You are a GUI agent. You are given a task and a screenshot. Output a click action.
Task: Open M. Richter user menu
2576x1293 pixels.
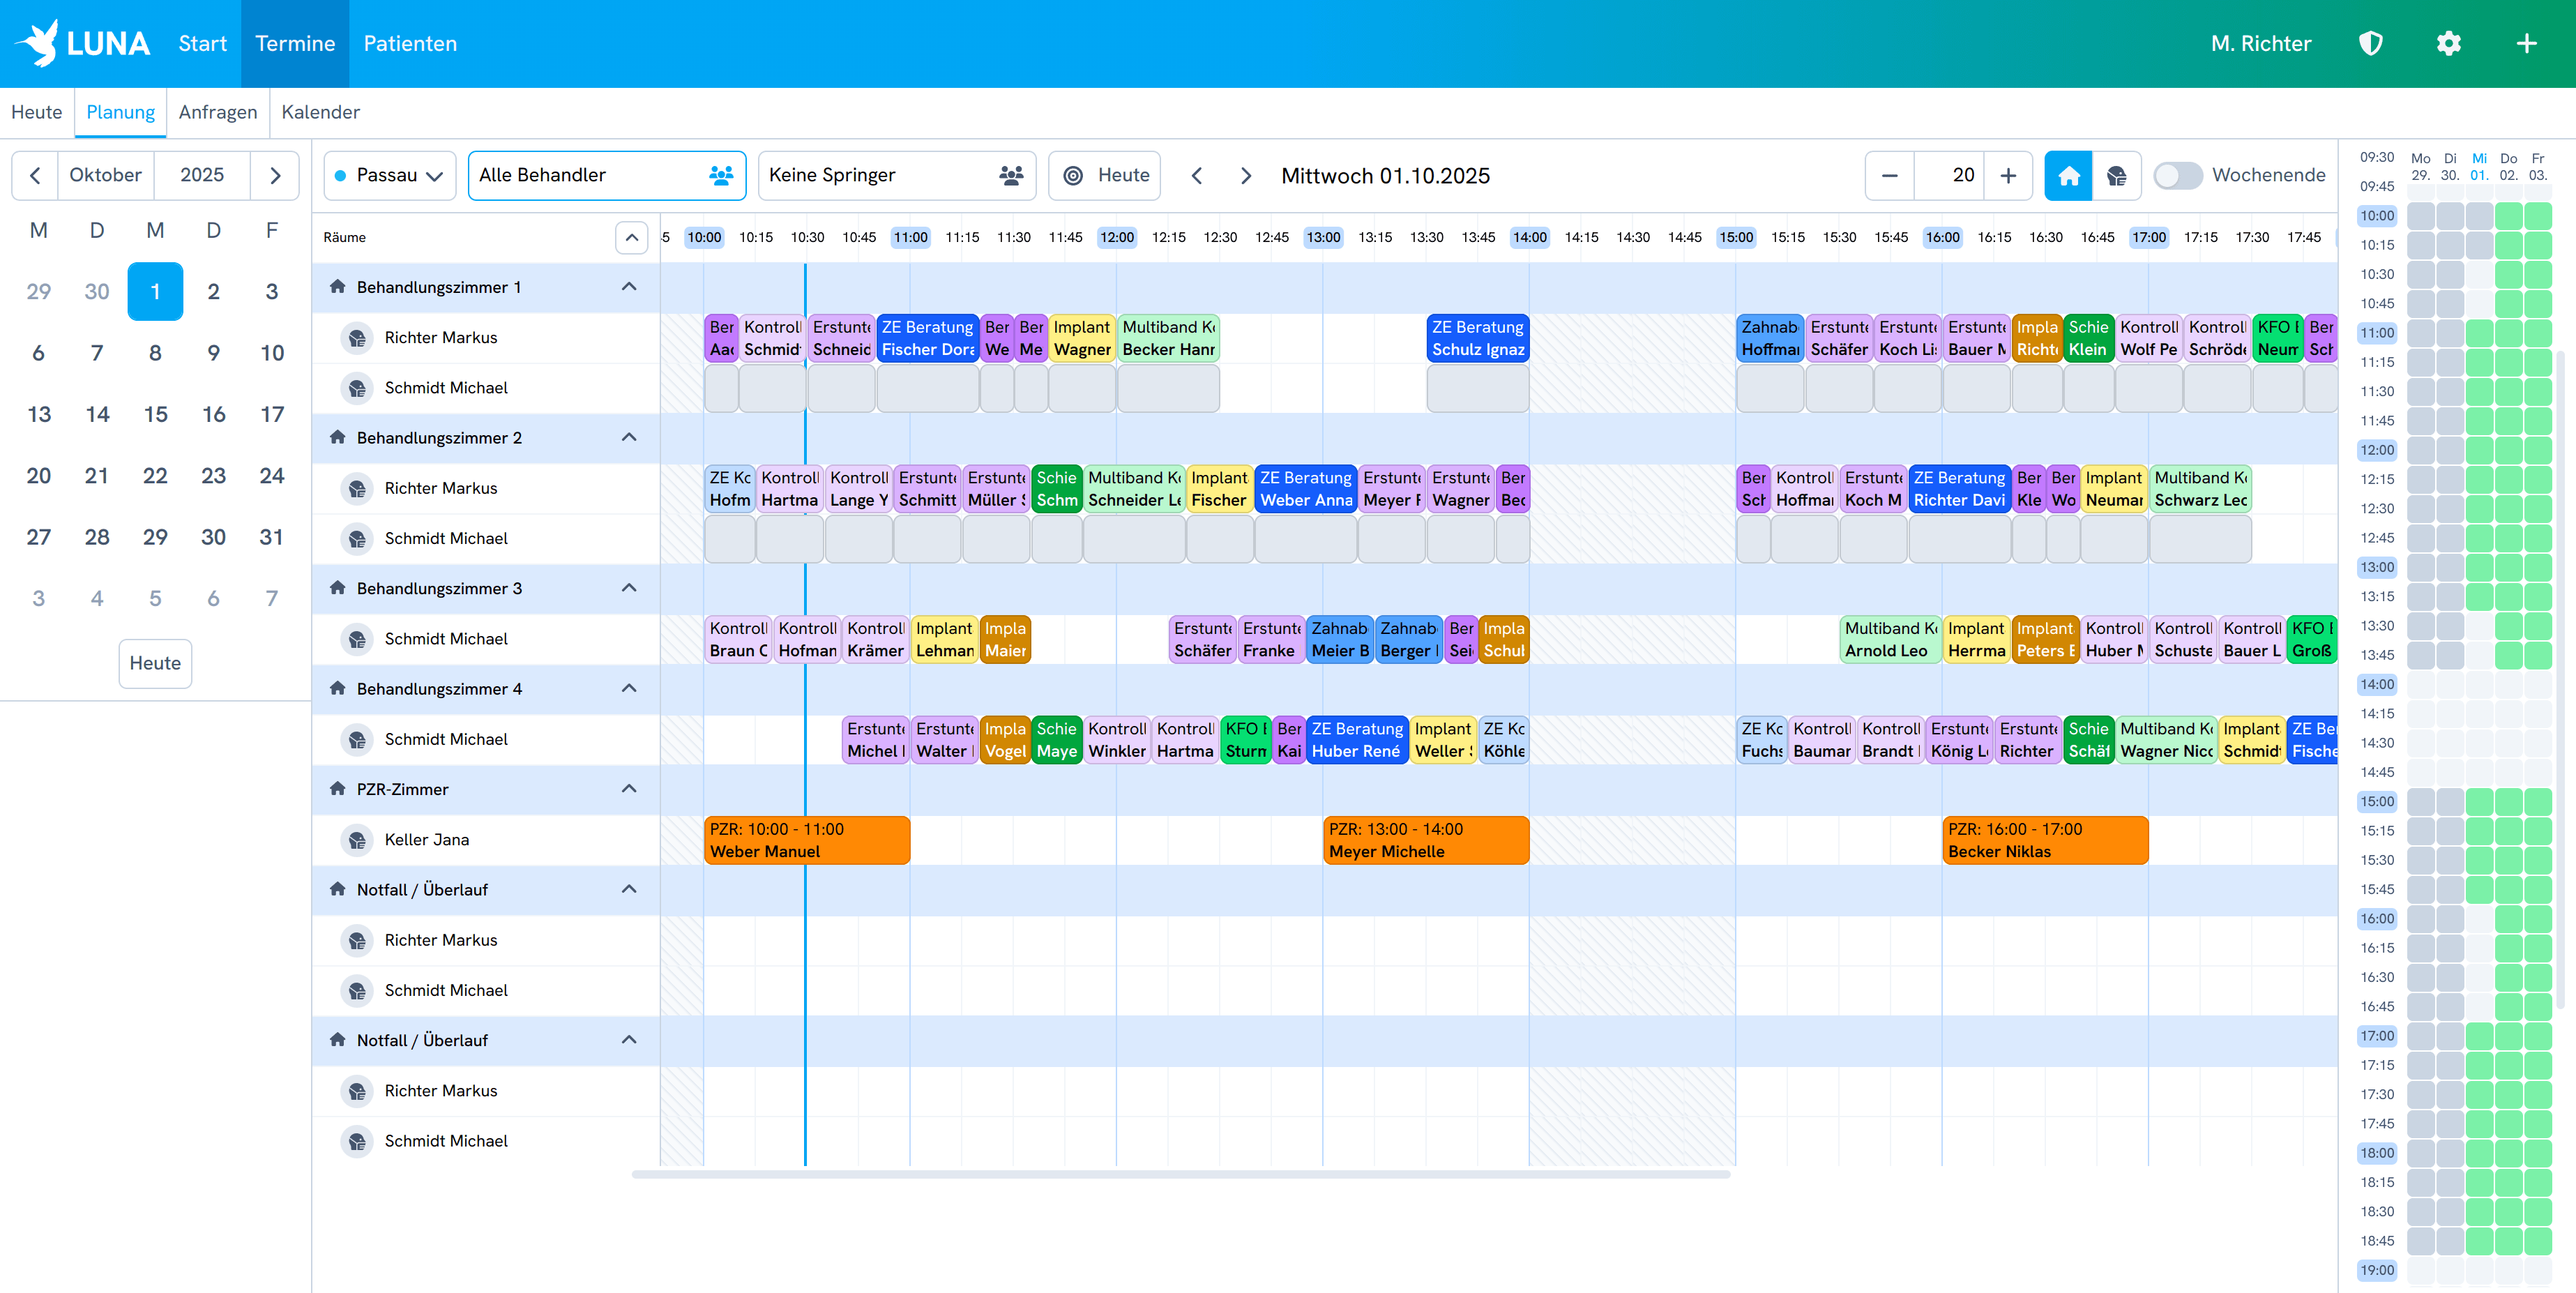[x=2261, y=43]
